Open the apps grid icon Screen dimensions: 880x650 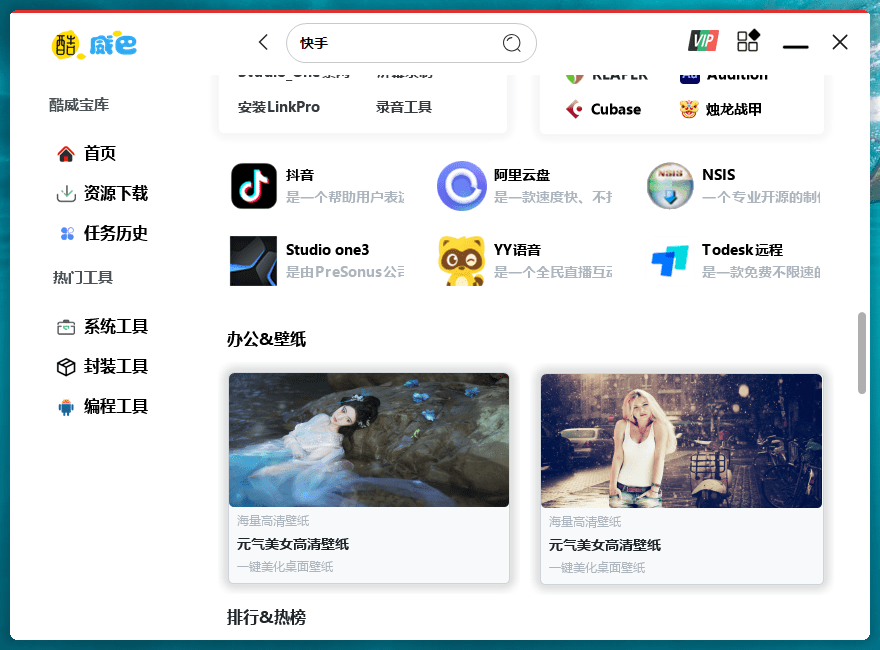pos(748,40)
